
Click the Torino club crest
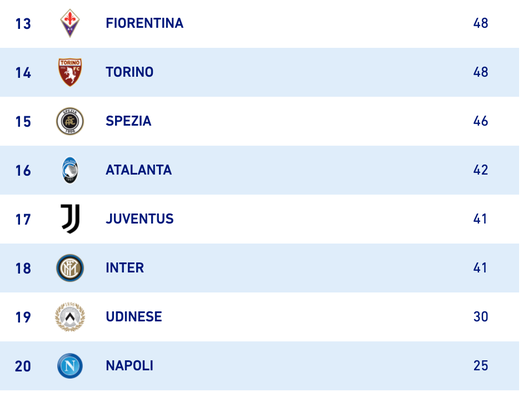[x=70, y=72]
